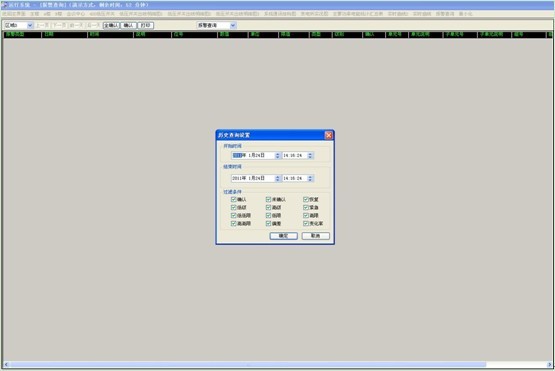This screenshot has height=371, width=555.
Task: Click the end time spinner arrows
Action: [x=310, y=178]
